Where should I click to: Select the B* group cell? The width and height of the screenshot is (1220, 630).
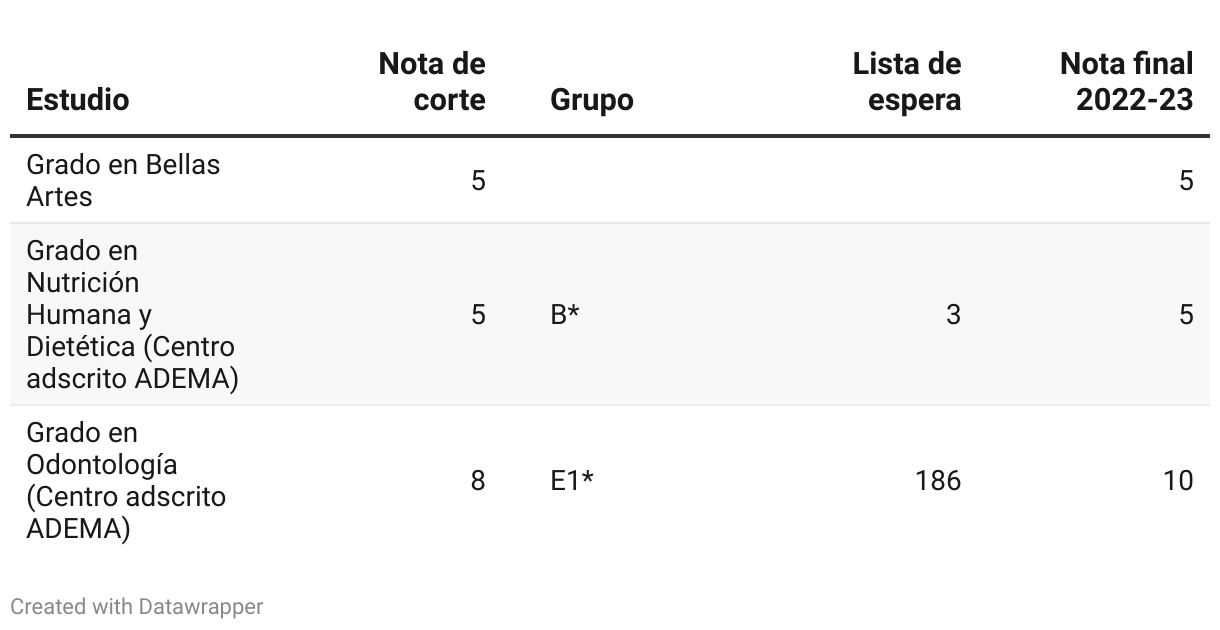tap(566, 315)
